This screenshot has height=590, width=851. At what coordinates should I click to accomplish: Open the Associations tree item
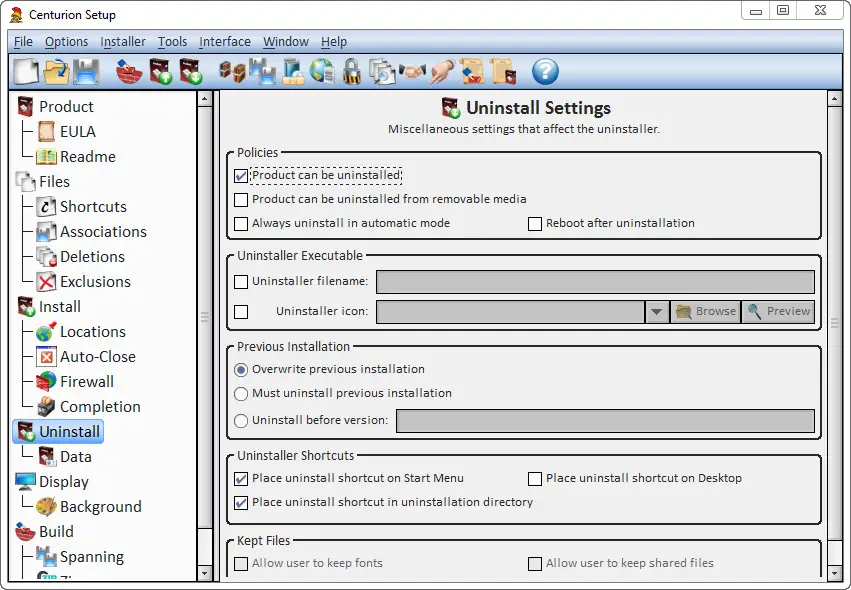[103, 232]
